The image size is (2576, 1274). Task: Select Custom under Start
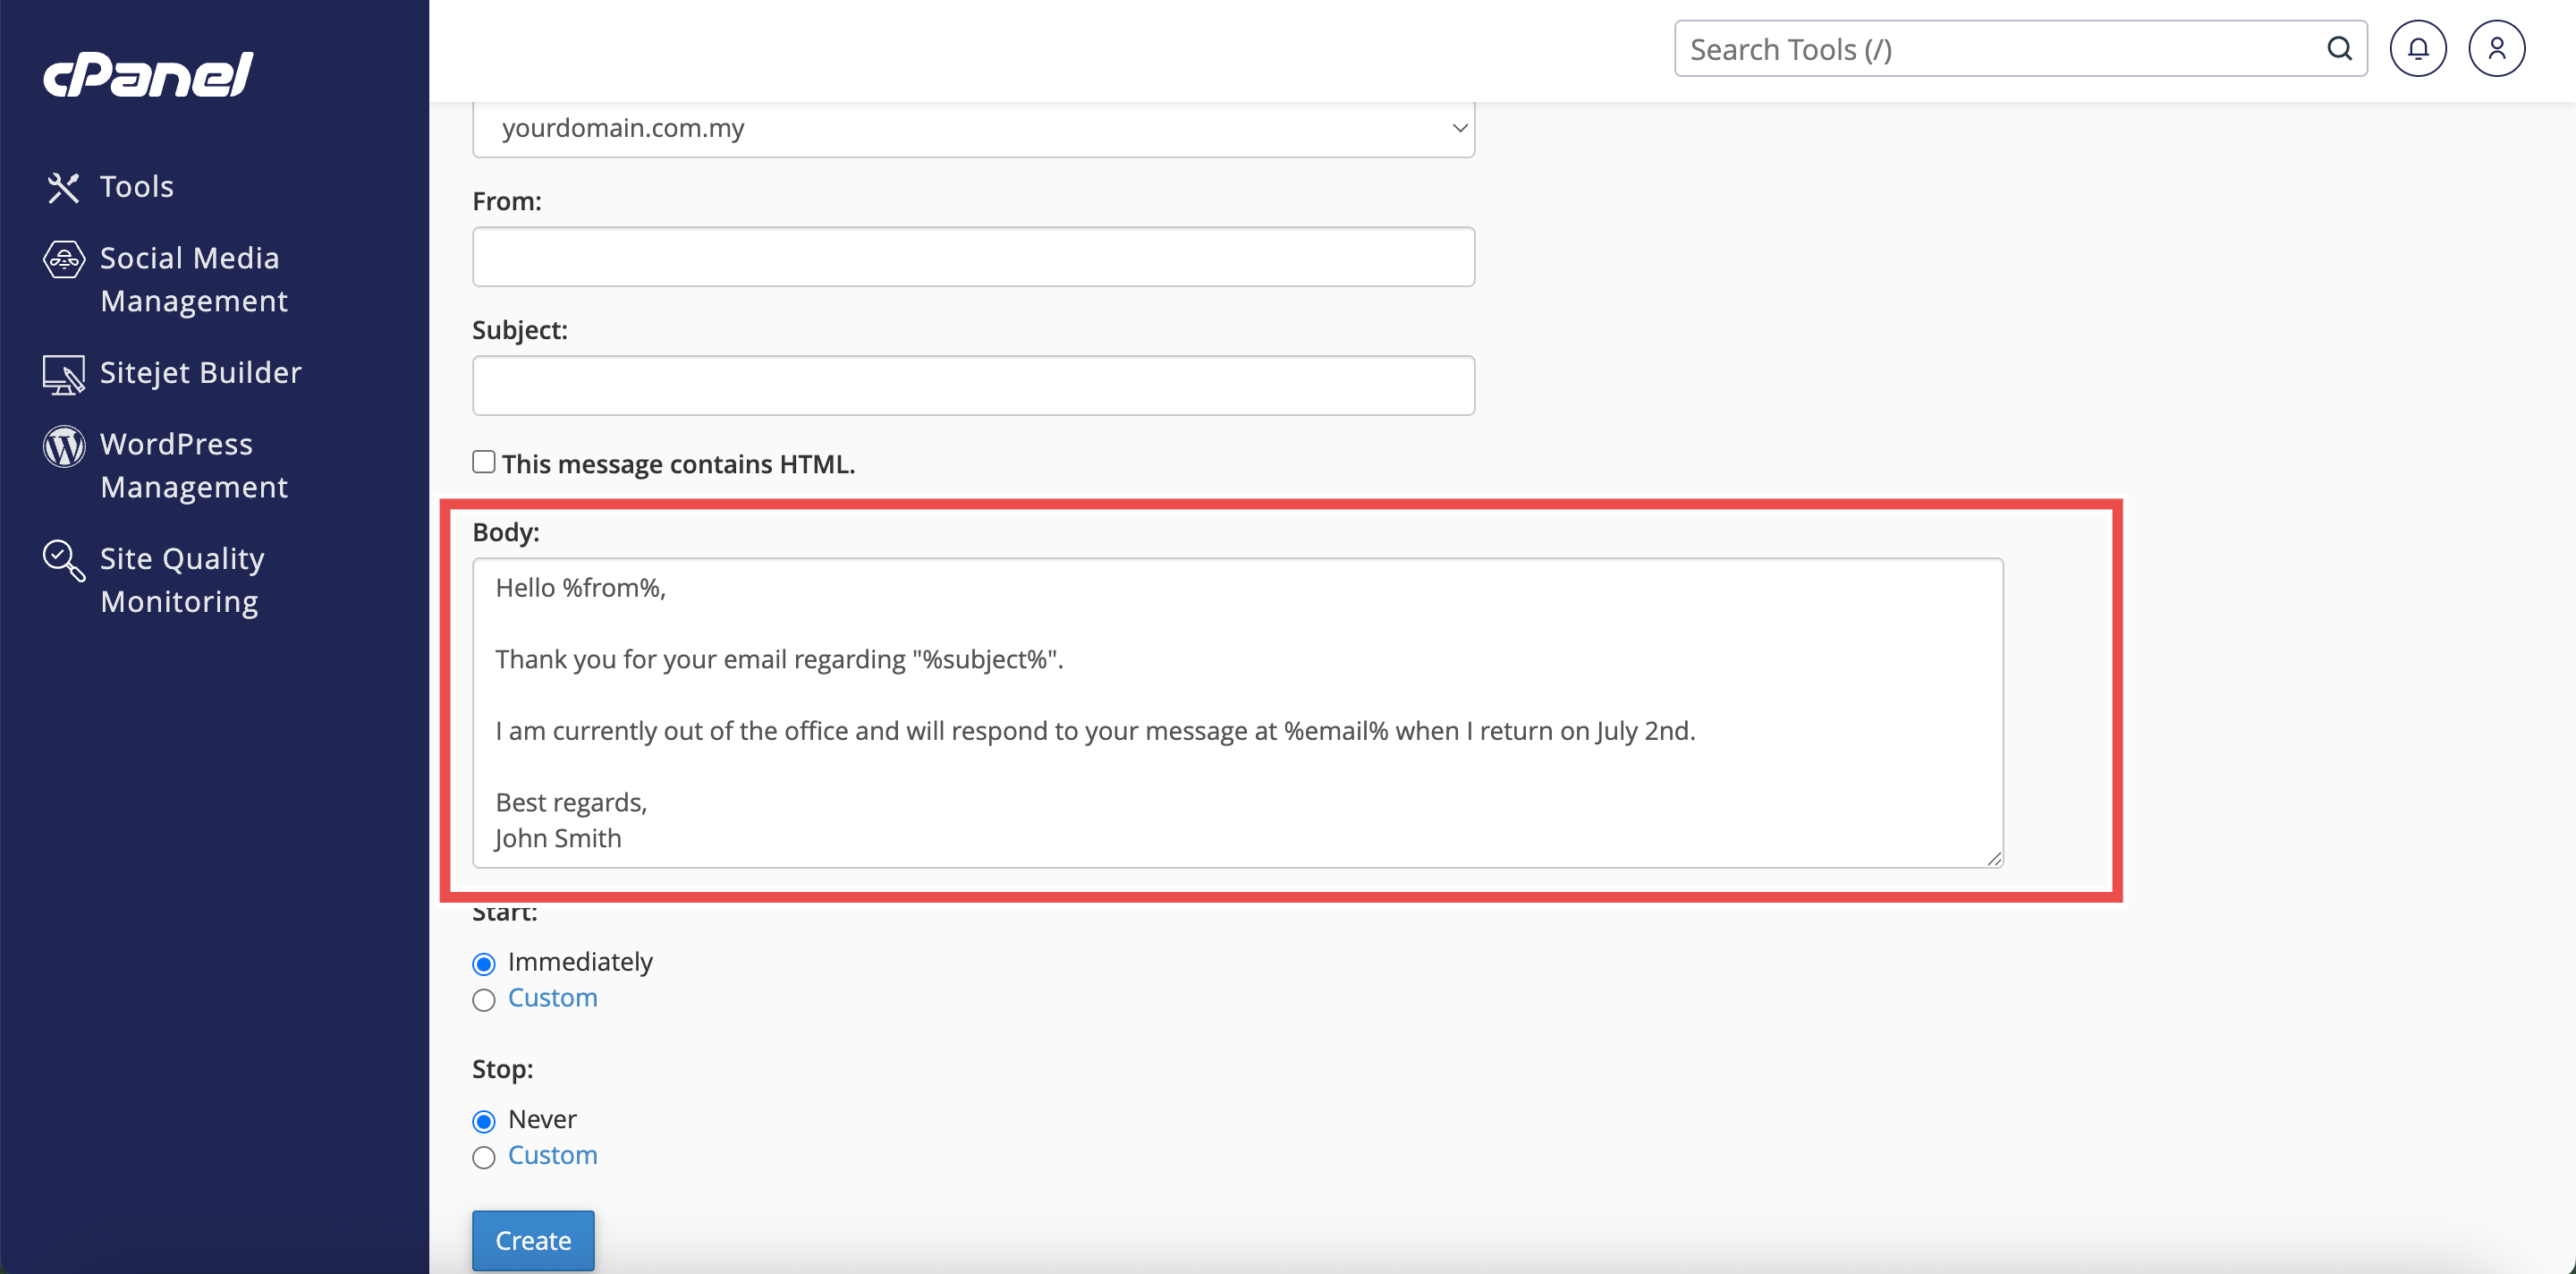[x=484, y=1000]
